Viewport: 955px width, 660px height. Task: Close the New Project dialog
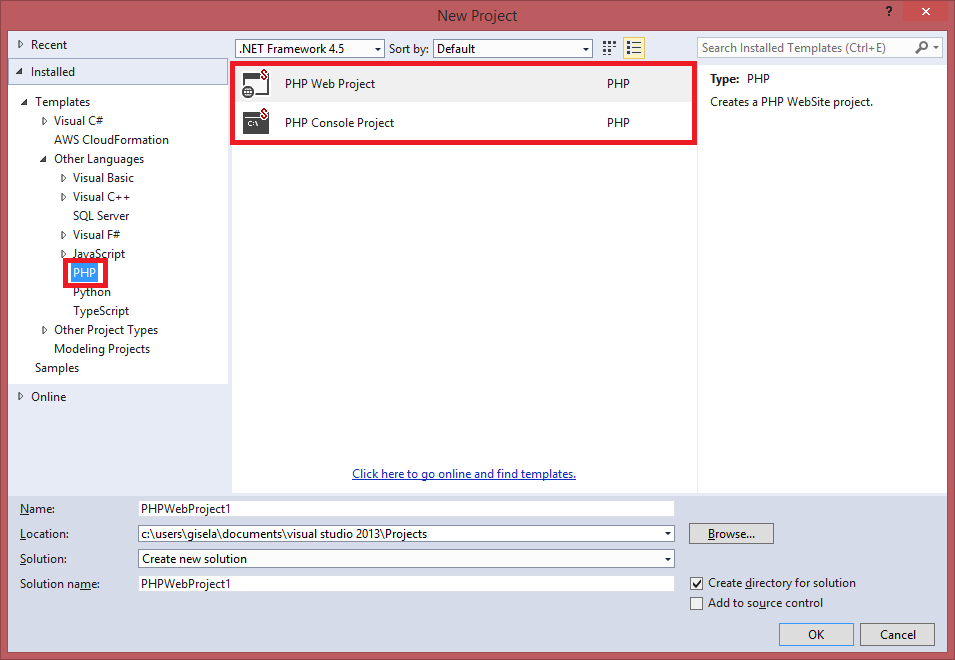(926, 12)
